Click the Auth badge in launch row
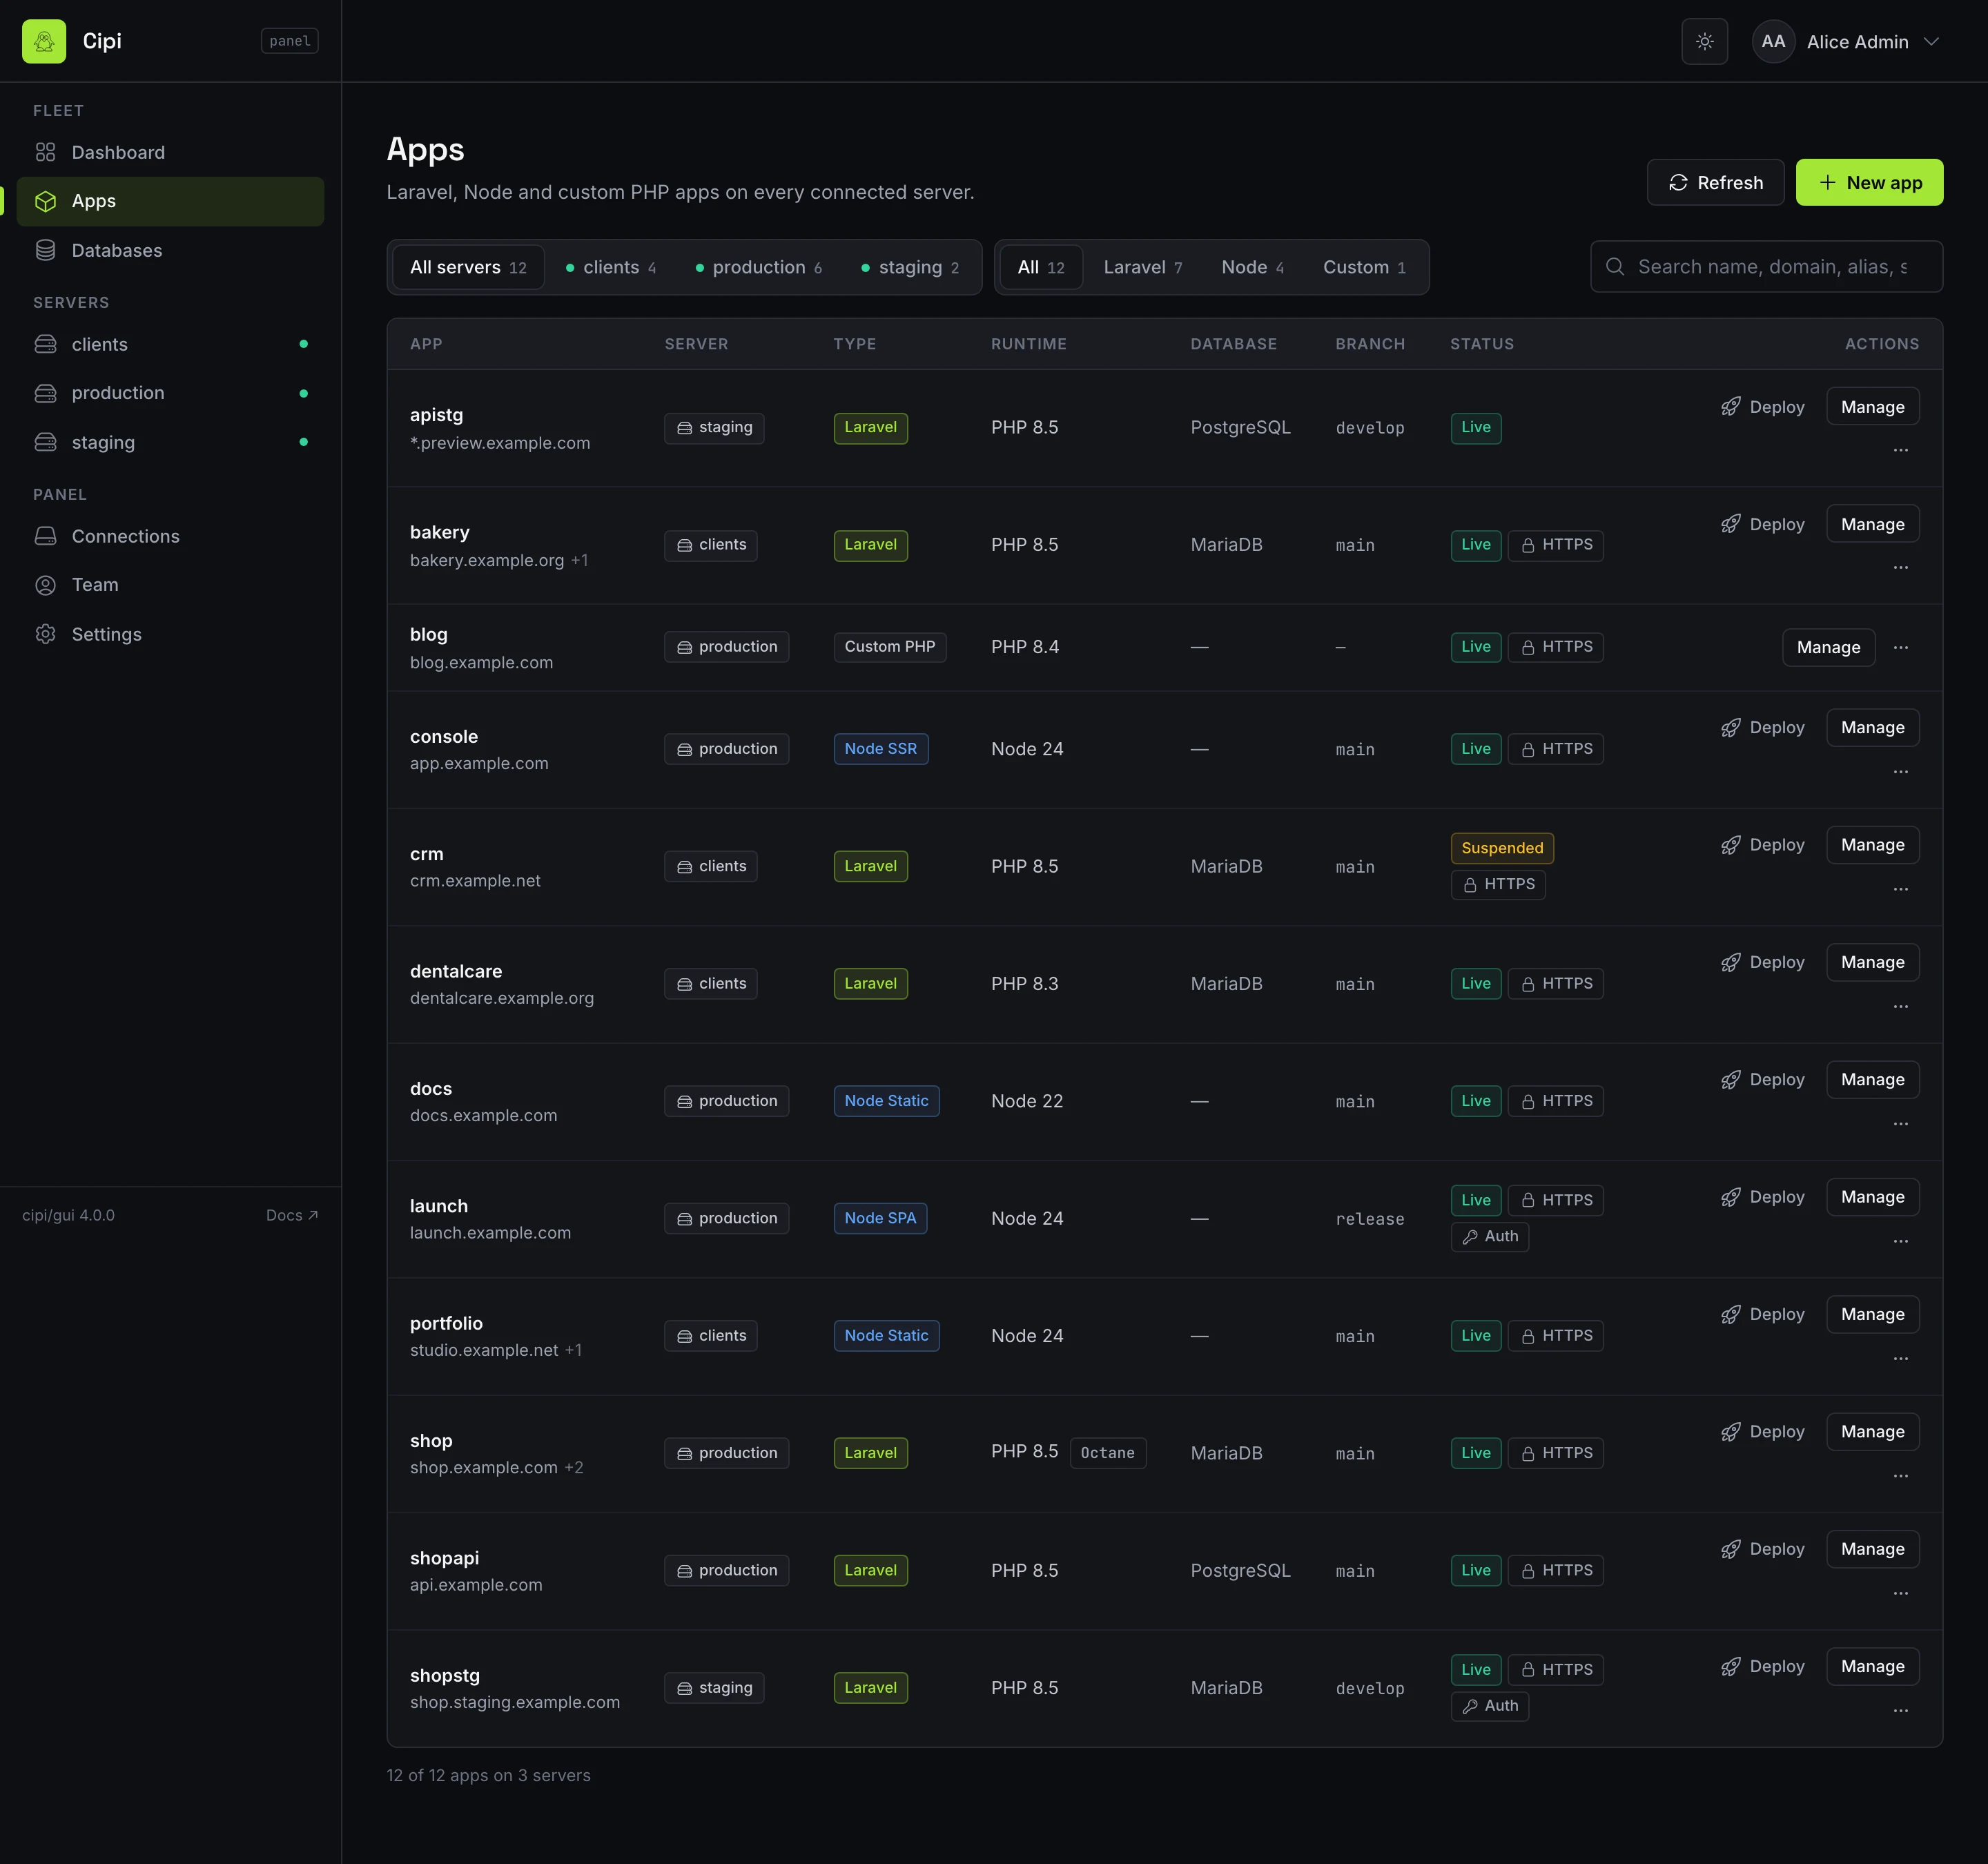 pos(1489,1237)
